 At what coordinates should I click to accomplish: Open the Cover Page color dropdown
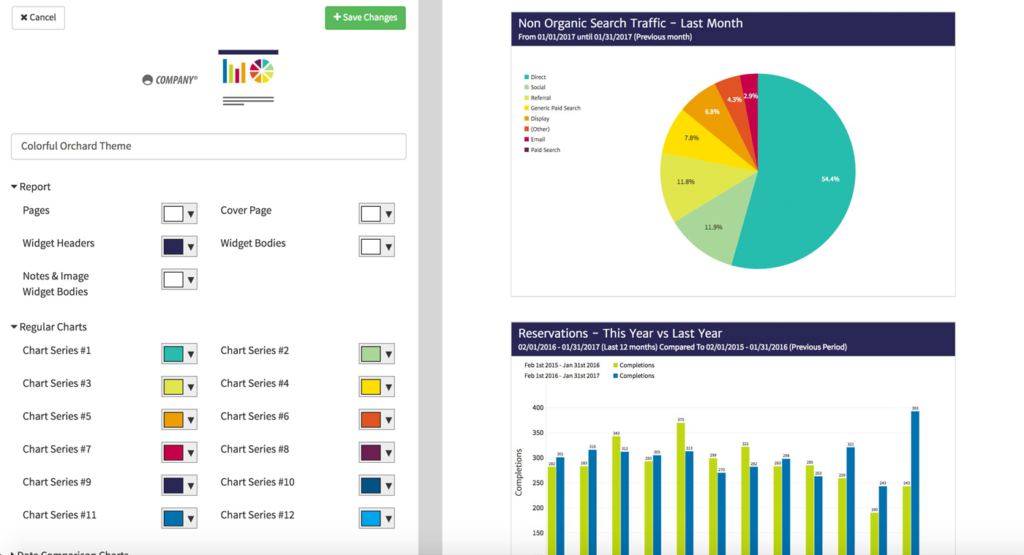tap(376, 214)
